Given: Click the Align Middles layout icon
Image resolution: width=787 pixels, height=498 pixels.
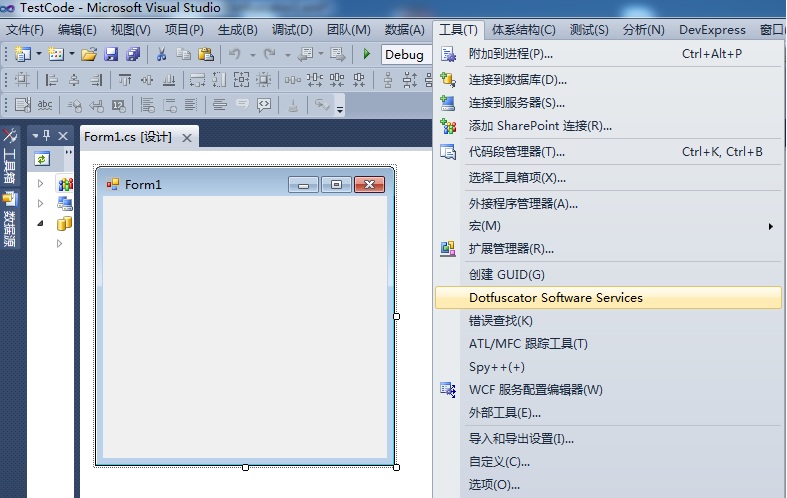Looking at the screenshot, I should [147, 80].
